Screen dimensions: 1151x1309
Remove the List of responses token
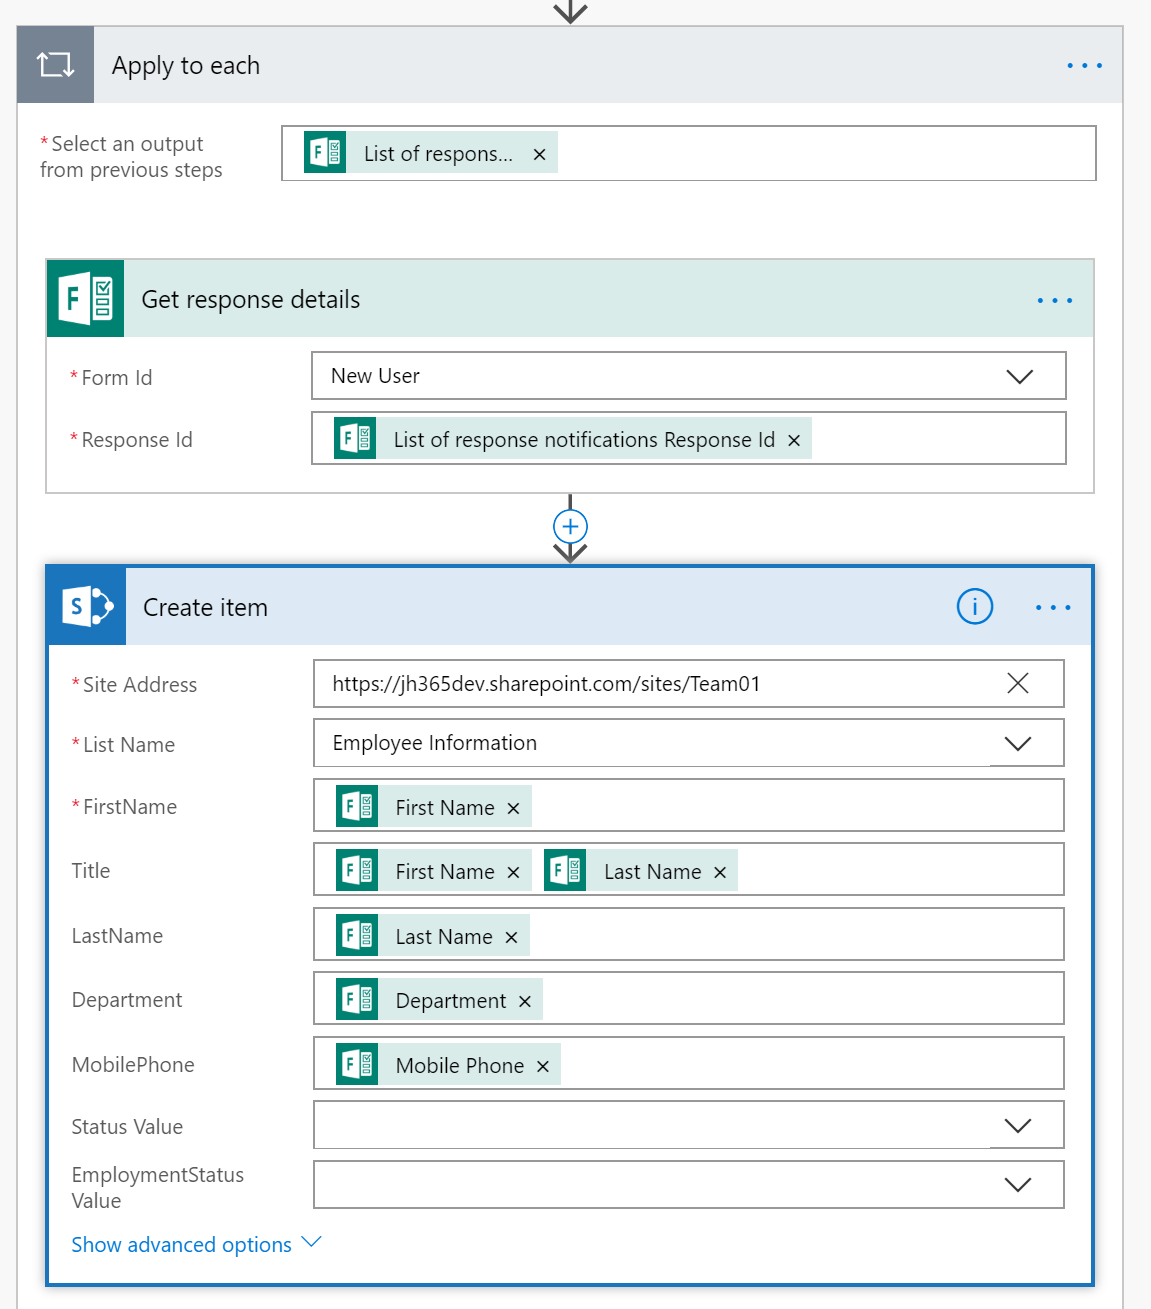pos(539,154)
